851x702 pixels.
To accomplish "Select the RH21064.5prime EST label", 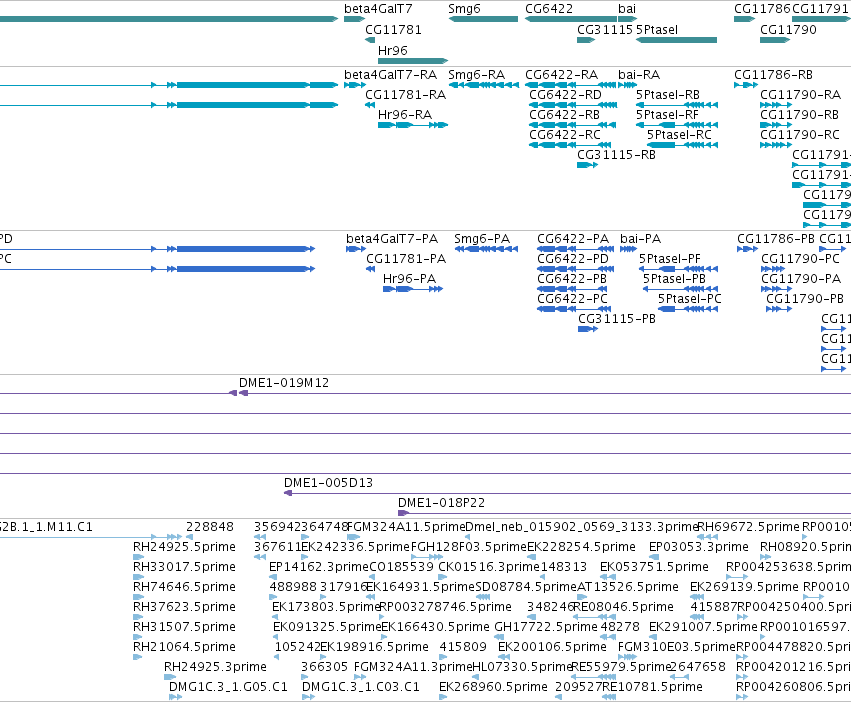I will [185, 647].
